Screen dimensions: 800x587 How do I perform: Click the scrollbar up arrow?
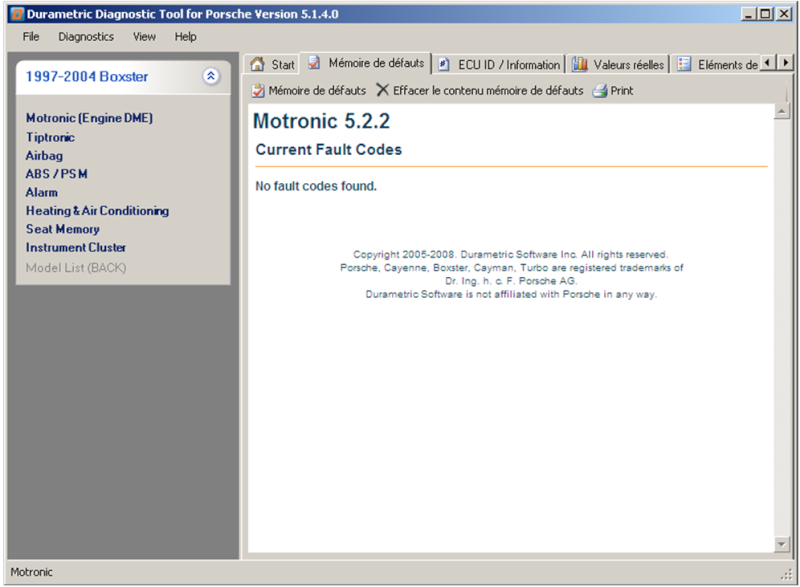781,111
